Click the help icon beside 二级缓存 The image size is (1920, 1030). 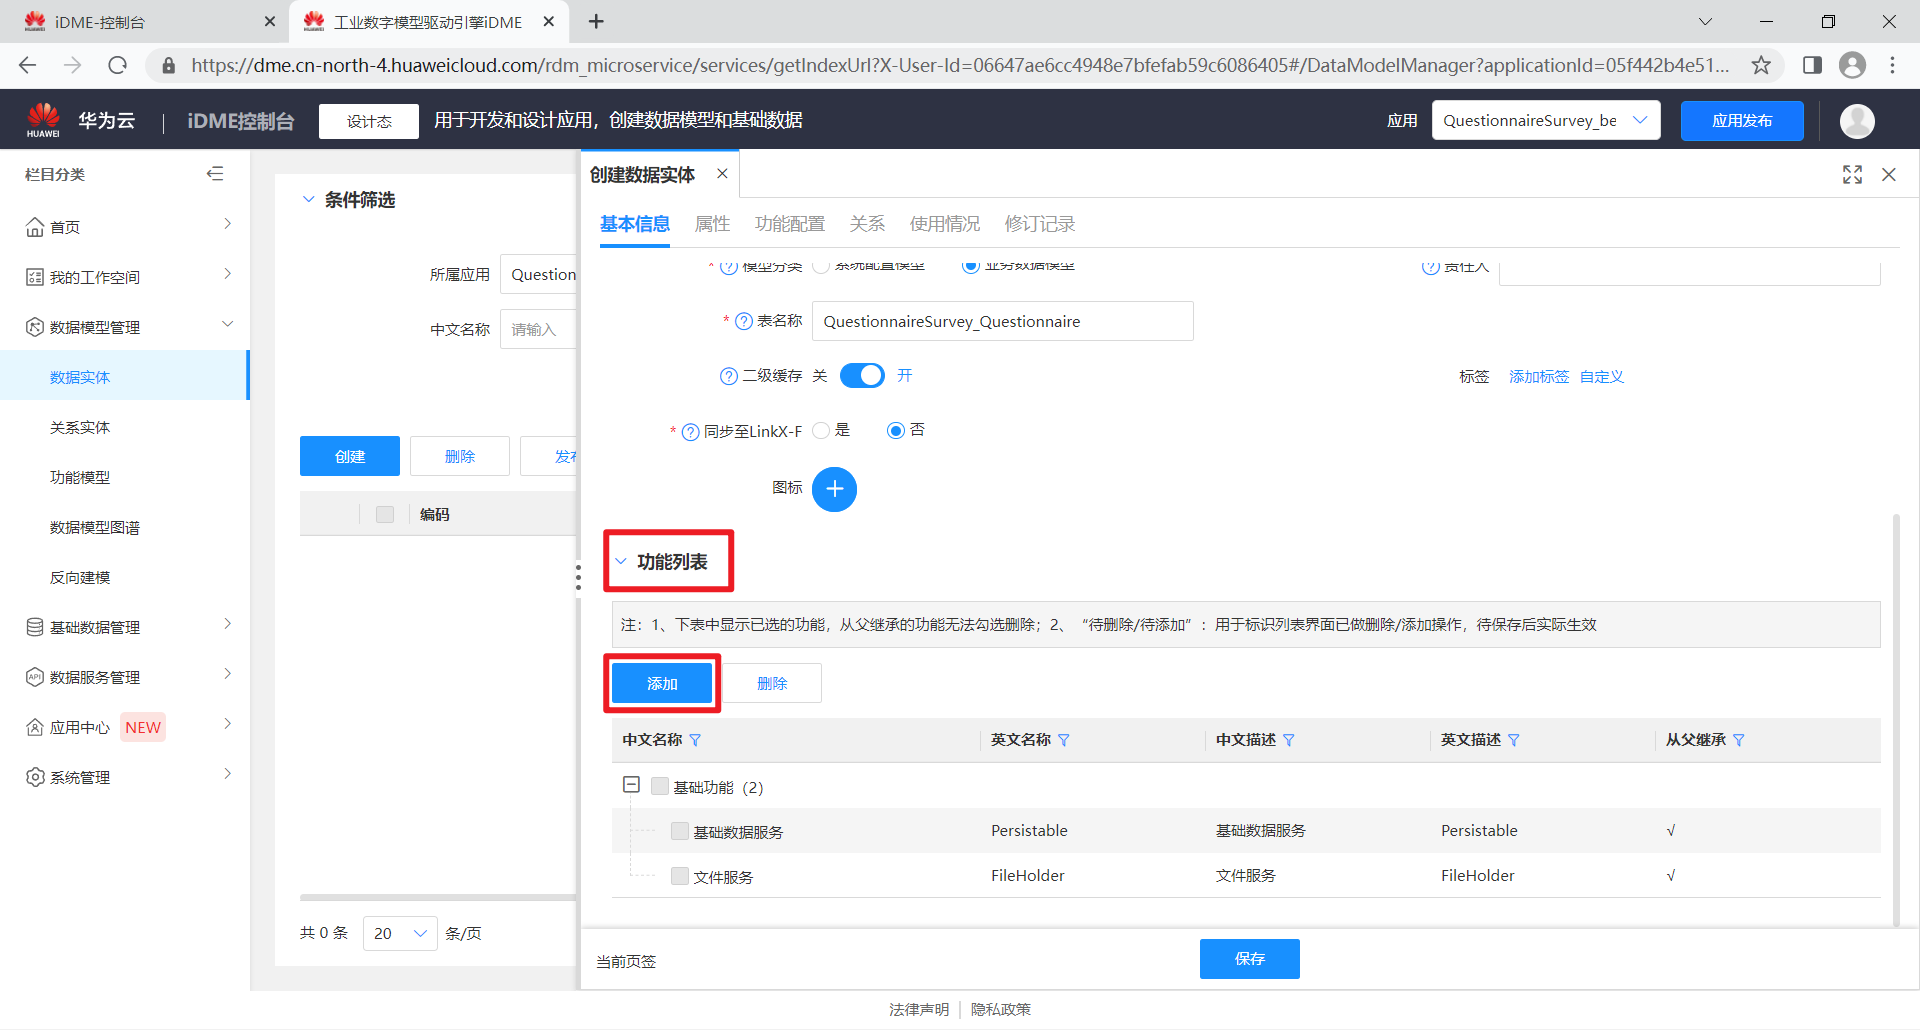pyautogui.click(x=729, y=376)
